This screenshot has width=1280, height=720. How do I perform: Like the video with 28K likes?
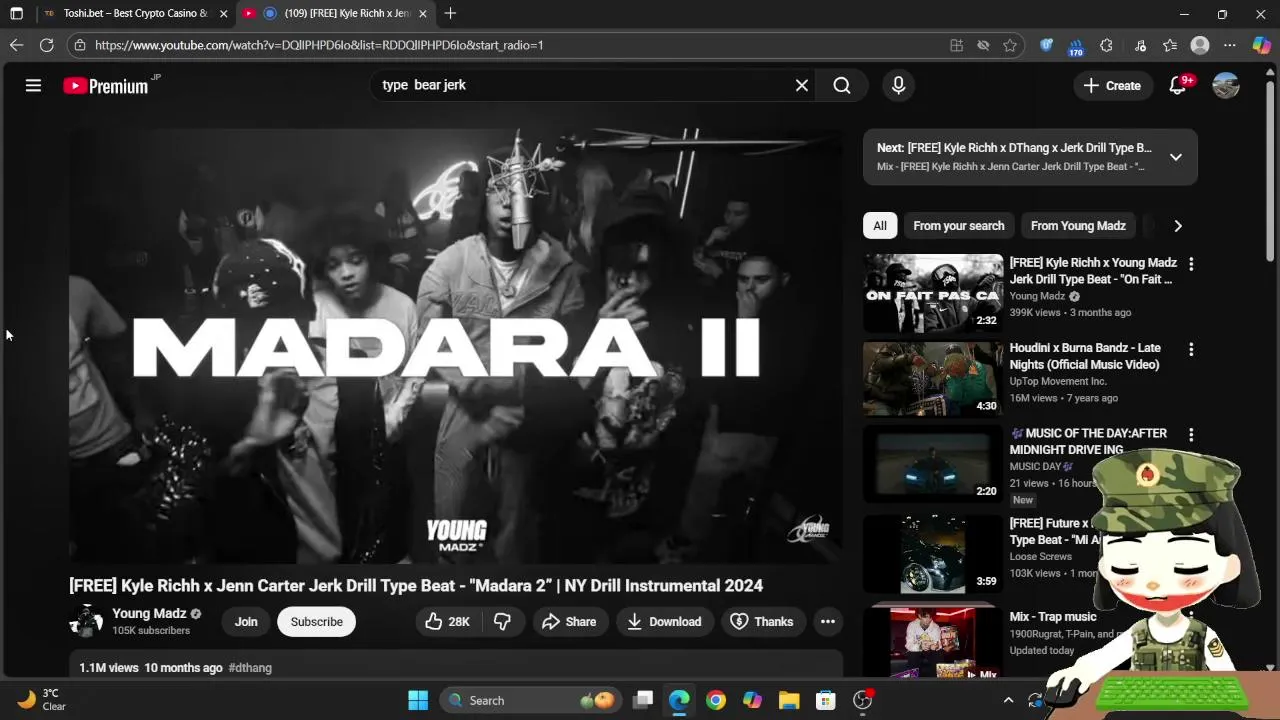[x=447, y=622]
